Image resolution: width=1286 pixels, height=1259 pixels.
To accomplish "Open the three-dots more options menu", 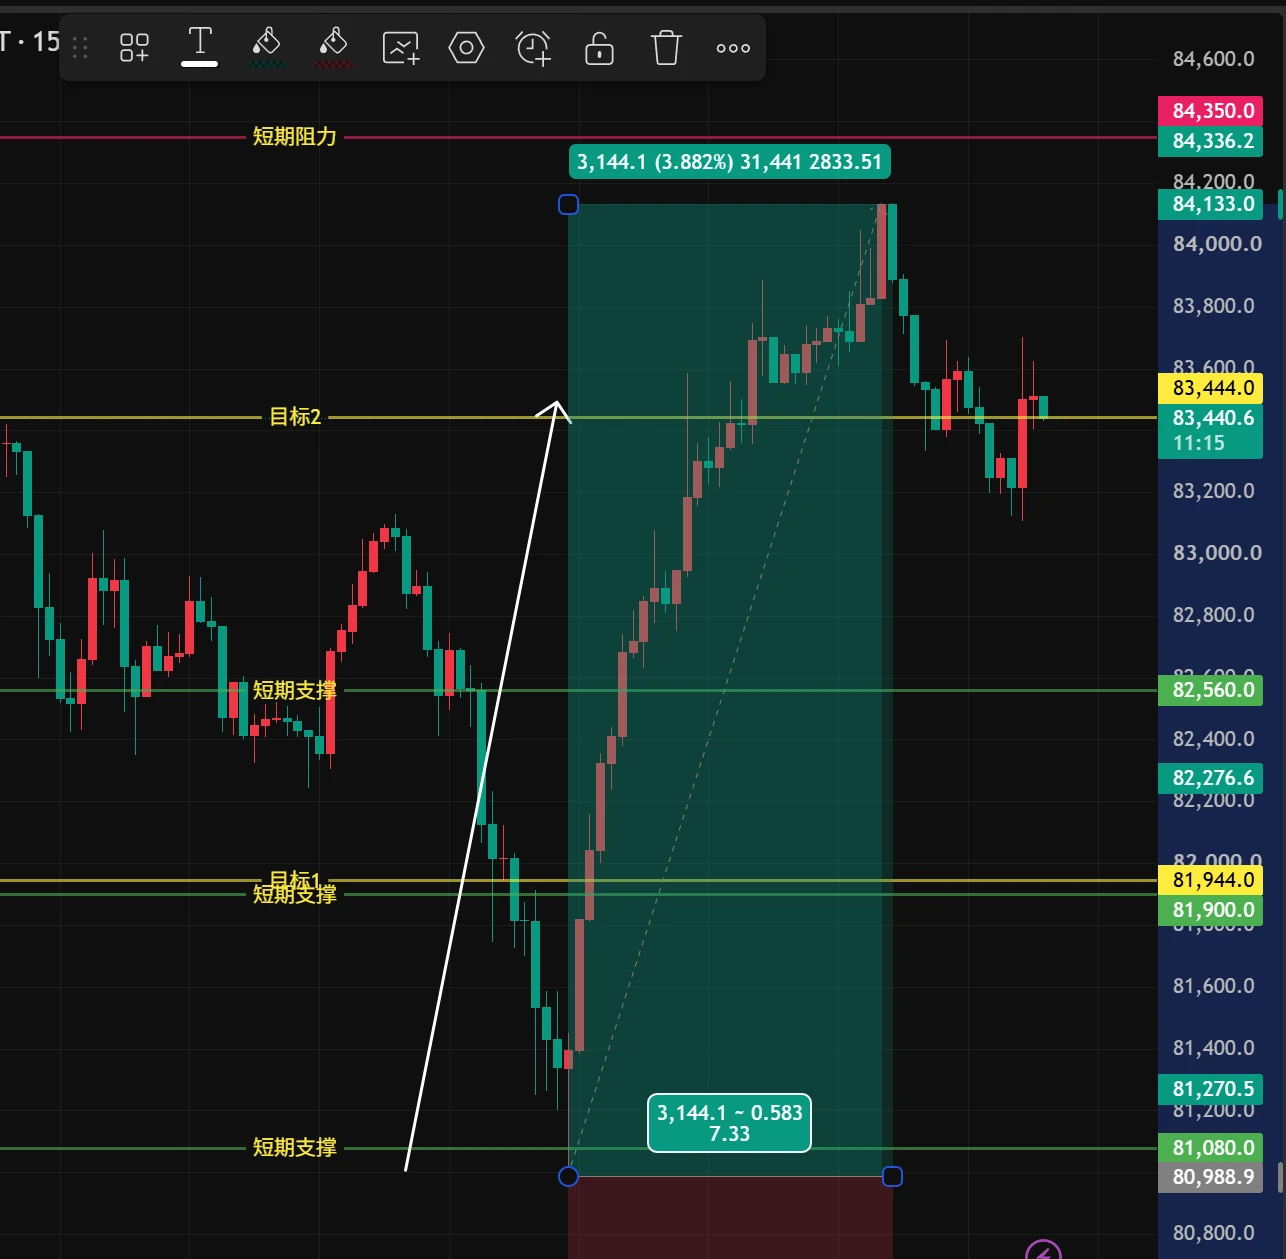I will coord(733,48).
